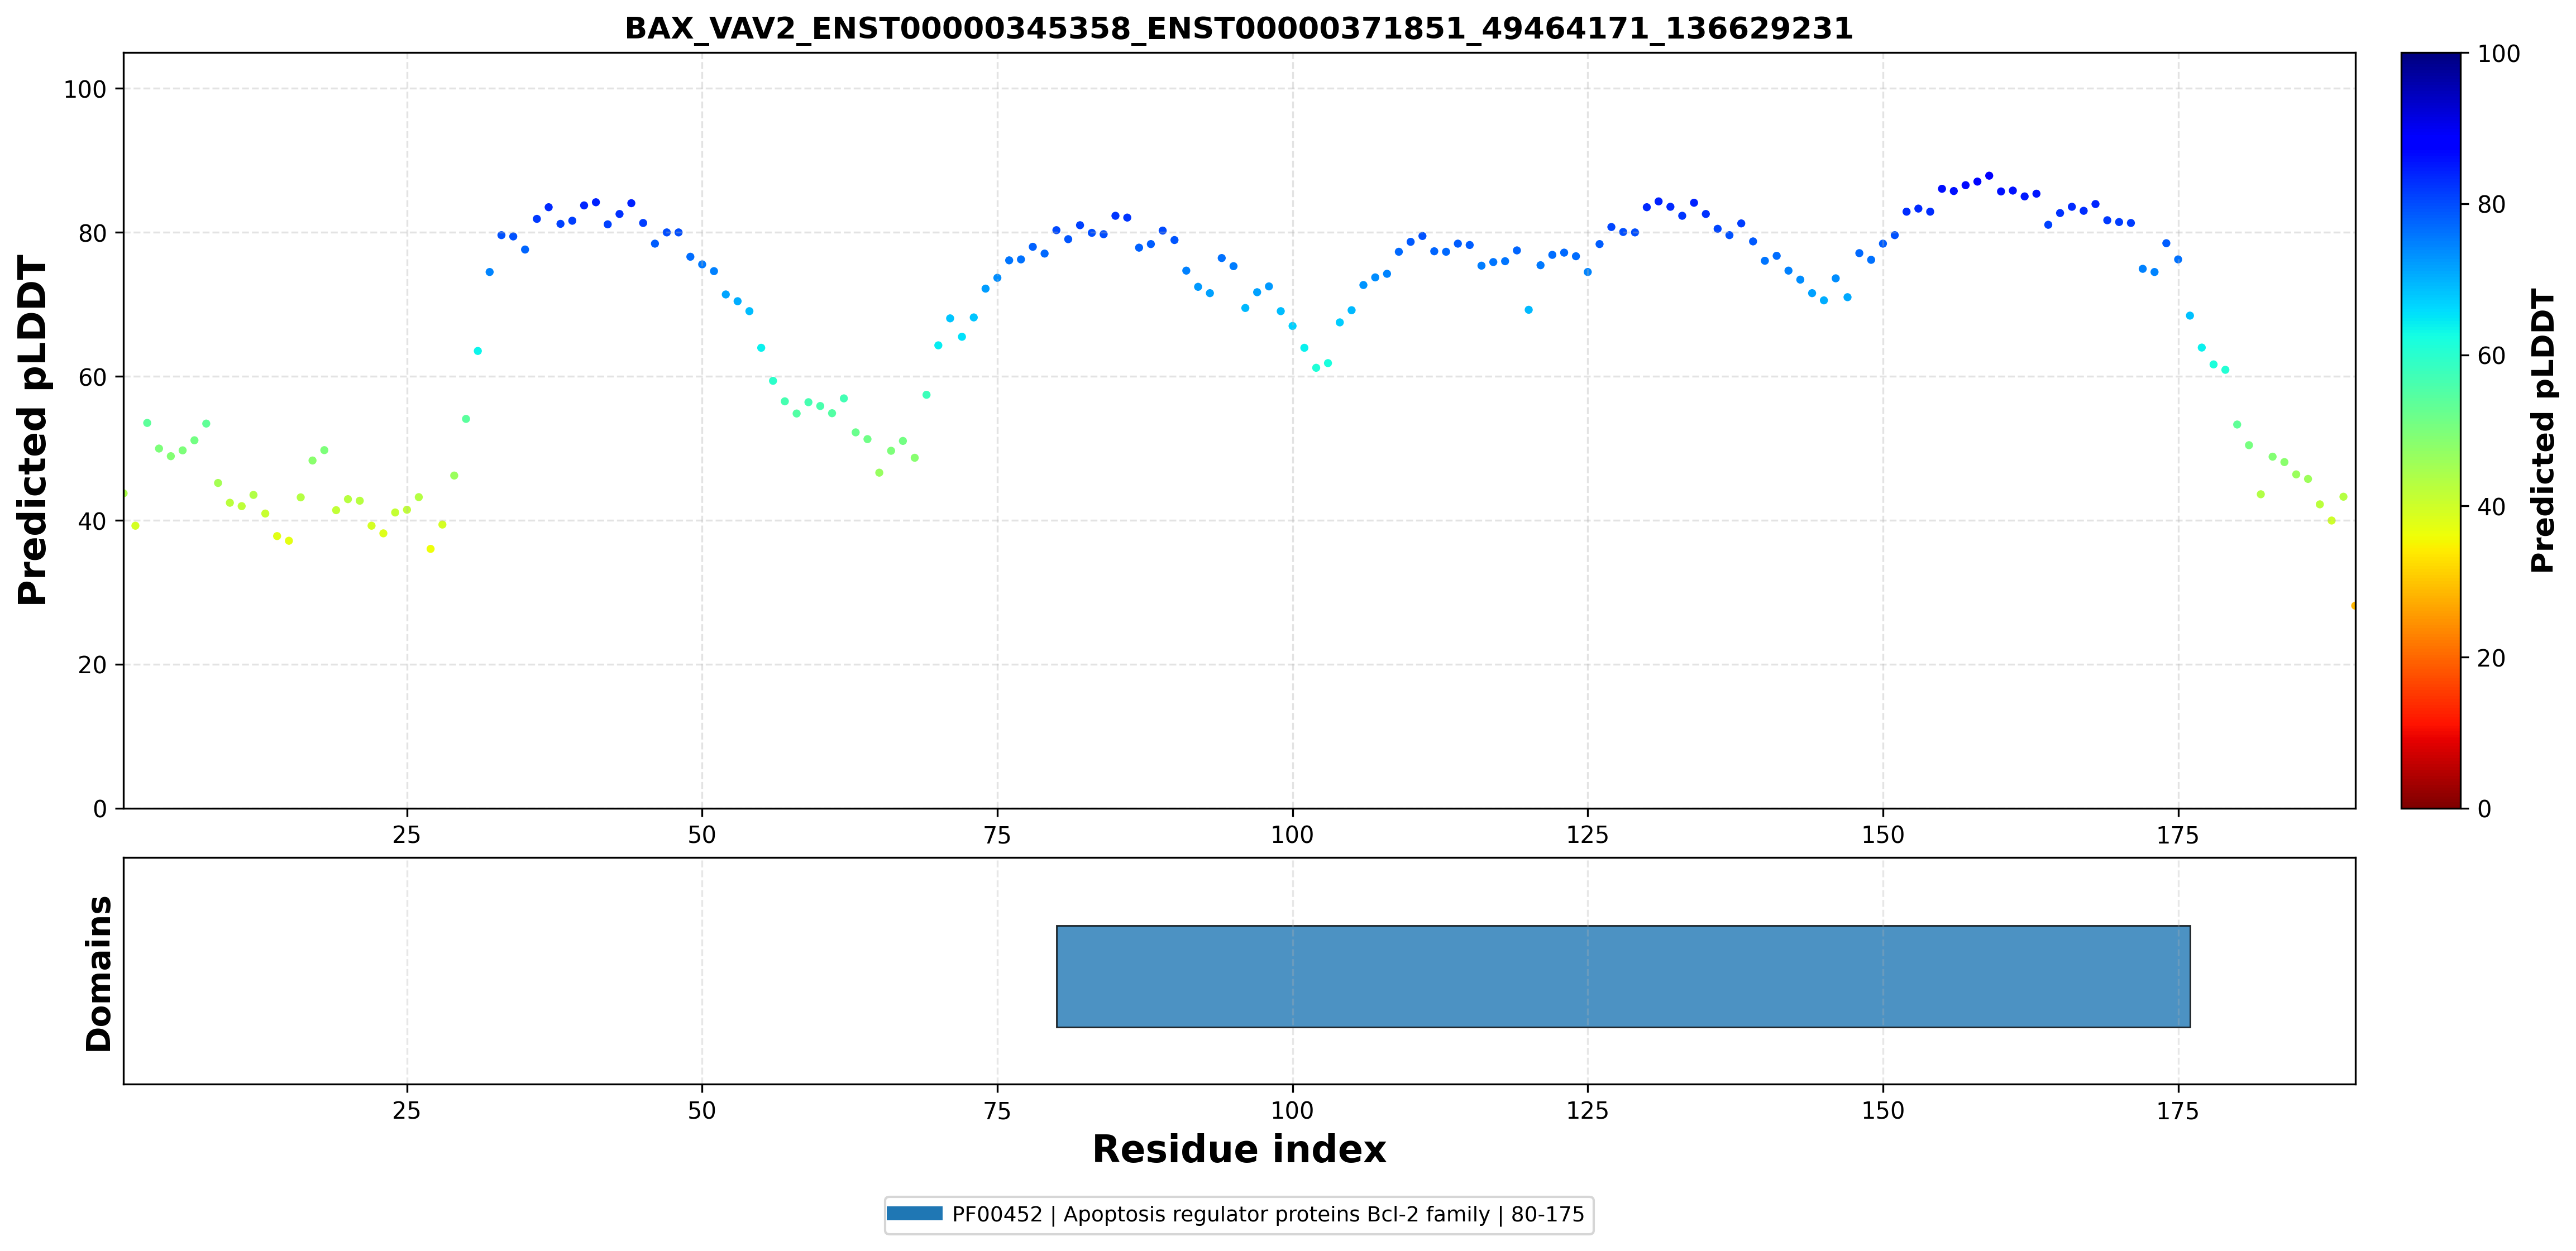Viewport: 2576px width, 1251px height.
Task: Click x-axis tick 100 under the scatter plot
Action: coord(1292,835)
